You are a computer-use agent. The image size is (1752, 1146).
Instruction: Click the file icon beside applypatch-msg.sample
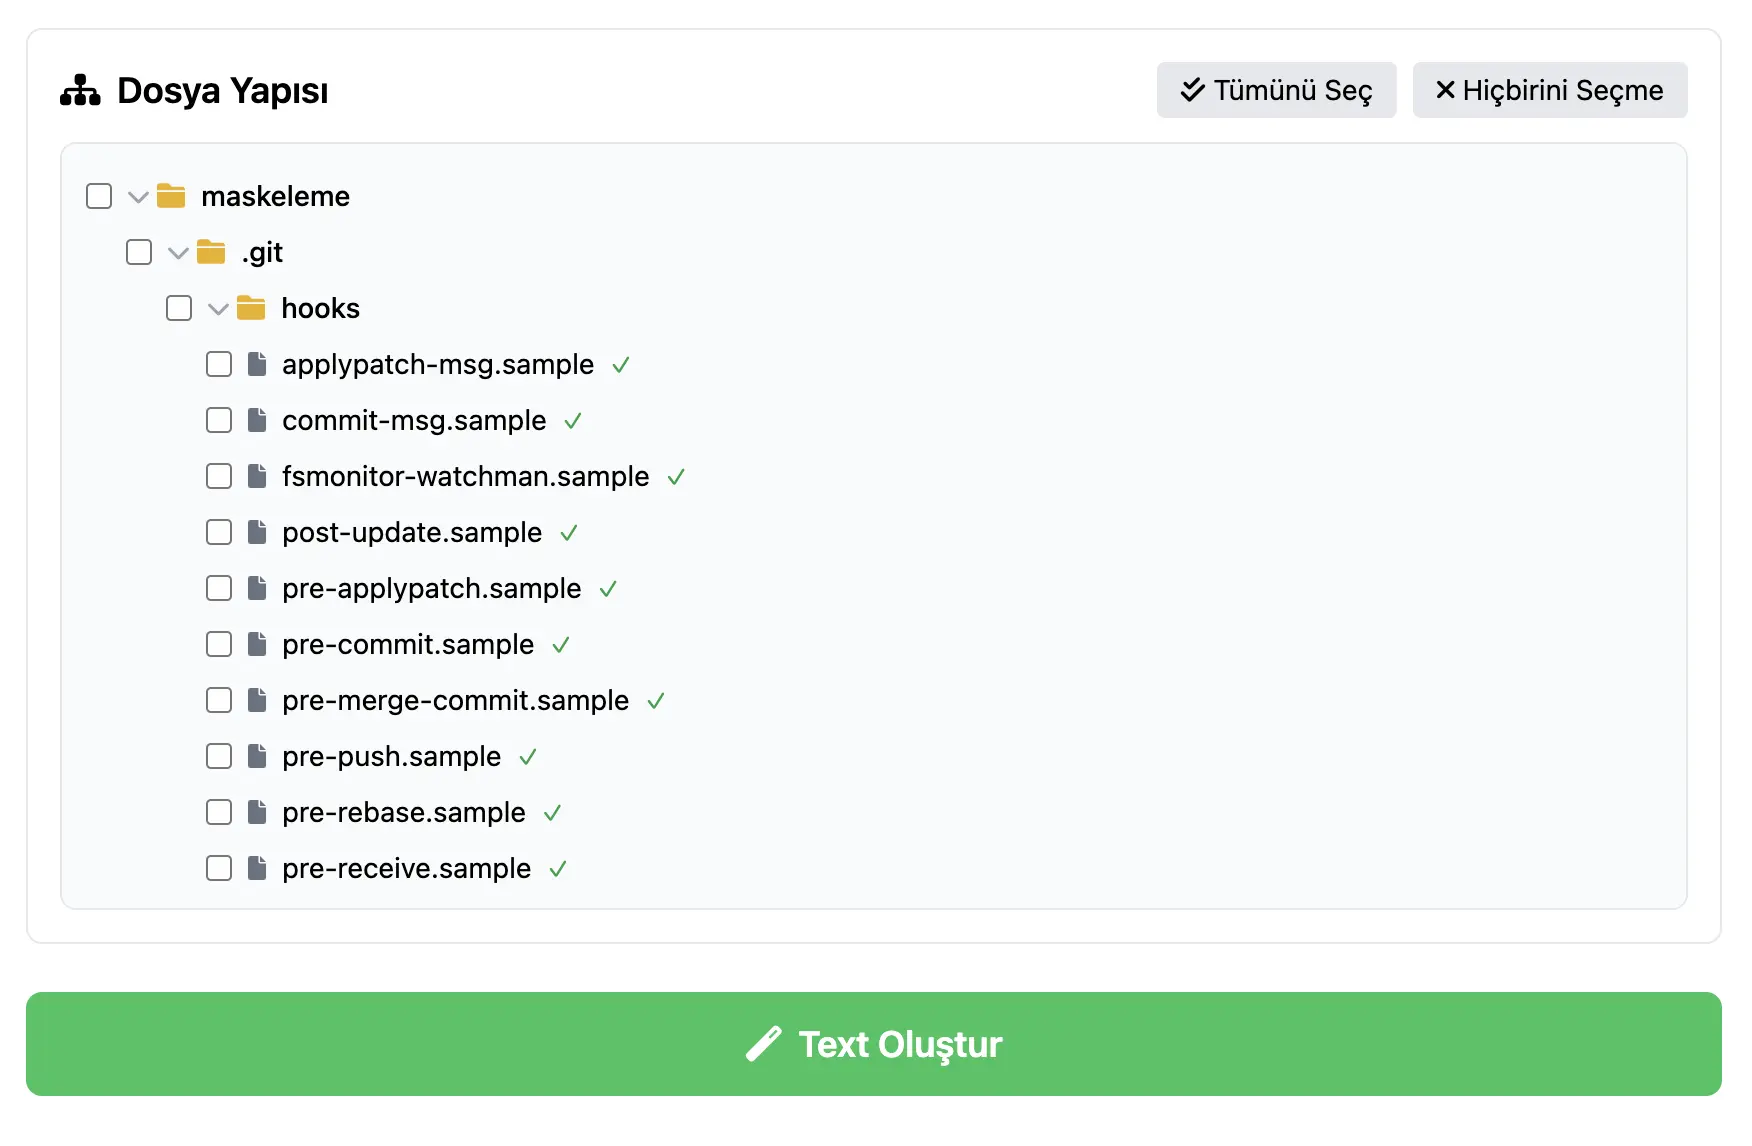pos(257,364)
